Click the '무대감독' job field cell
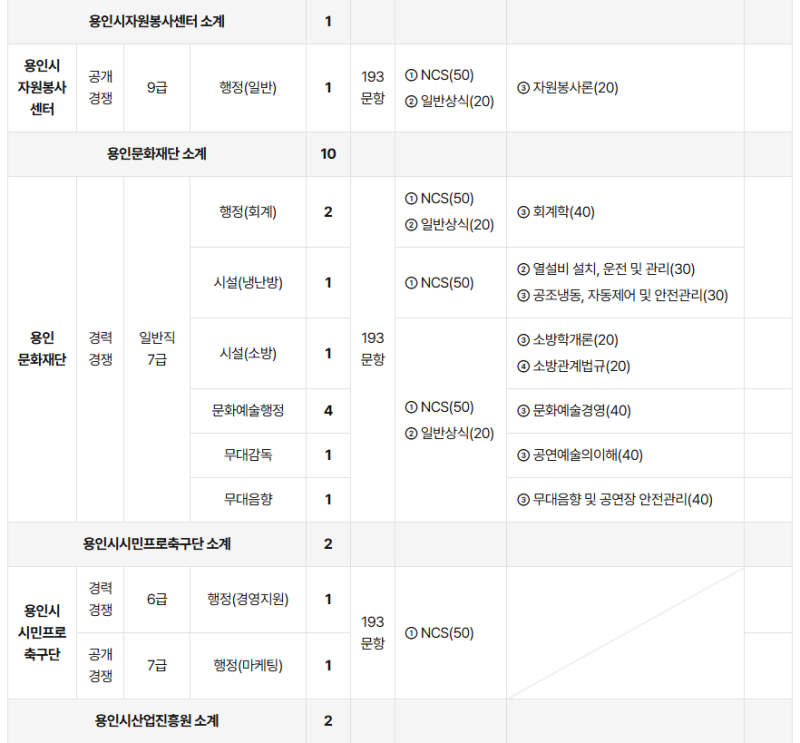The height and width of the screenshot is (743, 800). tap(248, 455)
